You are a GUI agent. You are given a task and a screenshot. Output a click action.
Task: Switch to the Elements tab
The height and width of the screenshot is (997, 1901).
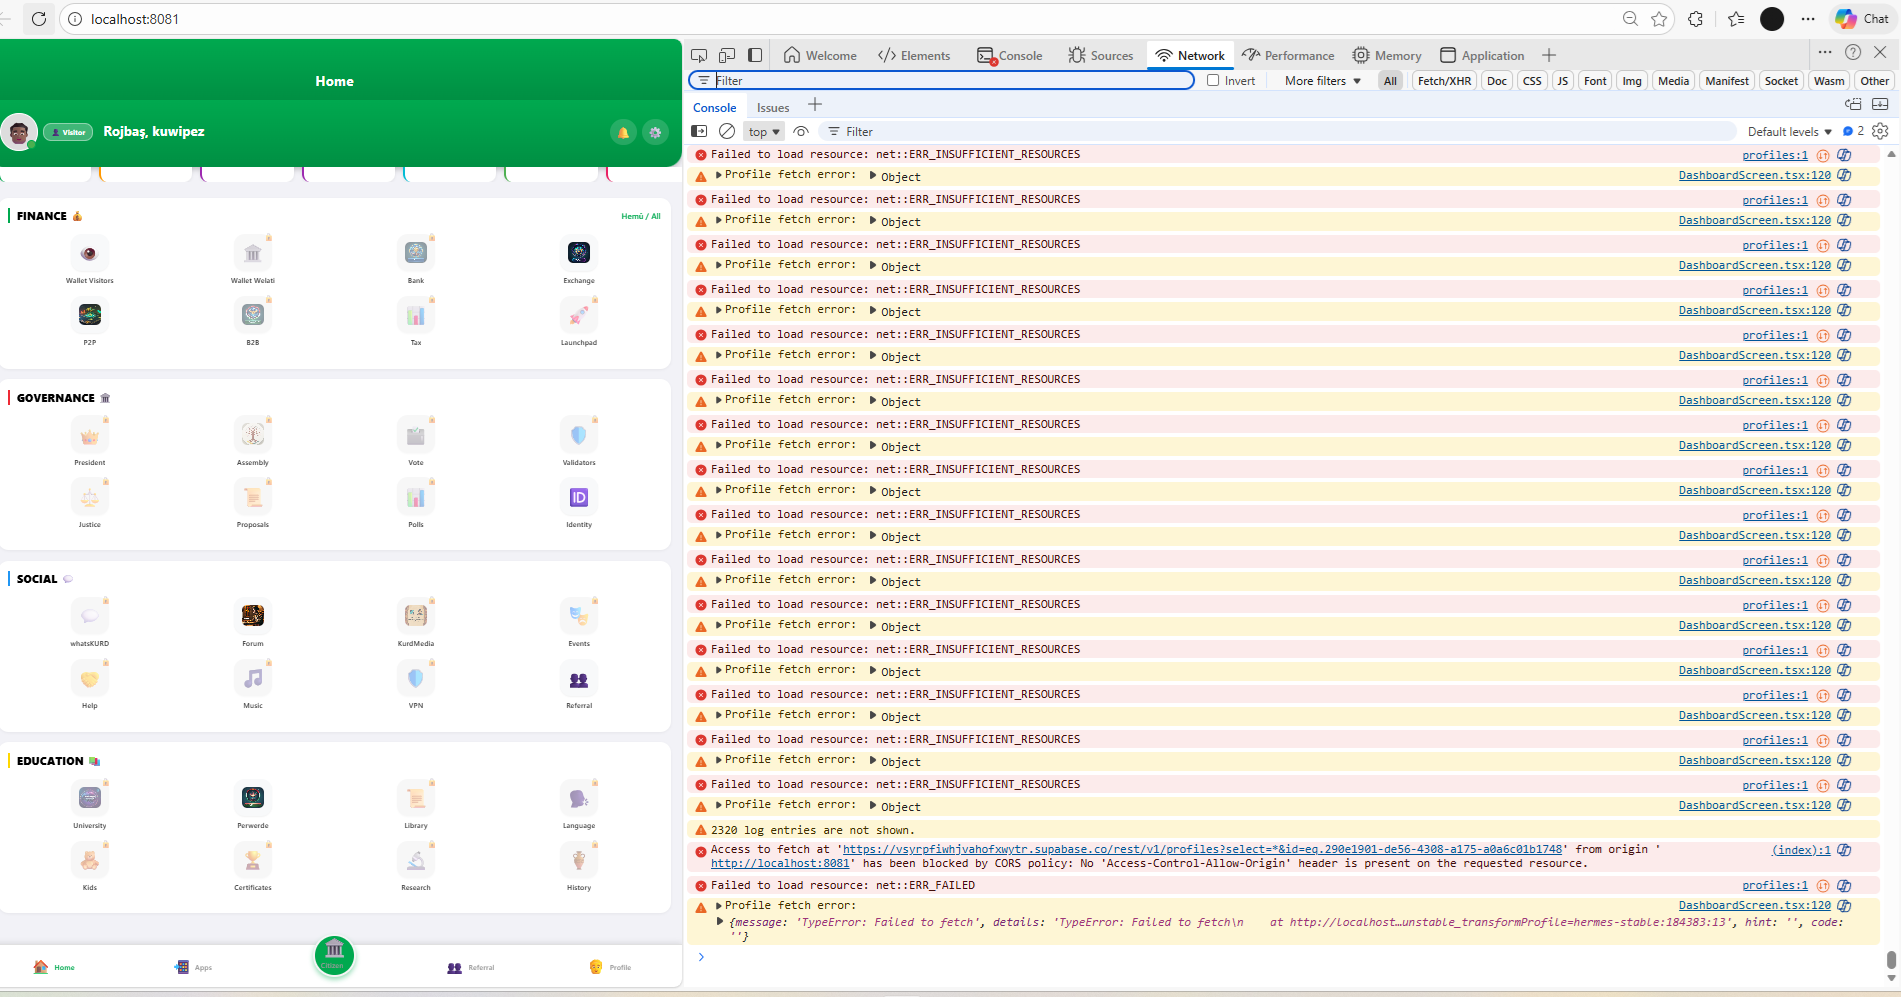click(x=914, y=56)
